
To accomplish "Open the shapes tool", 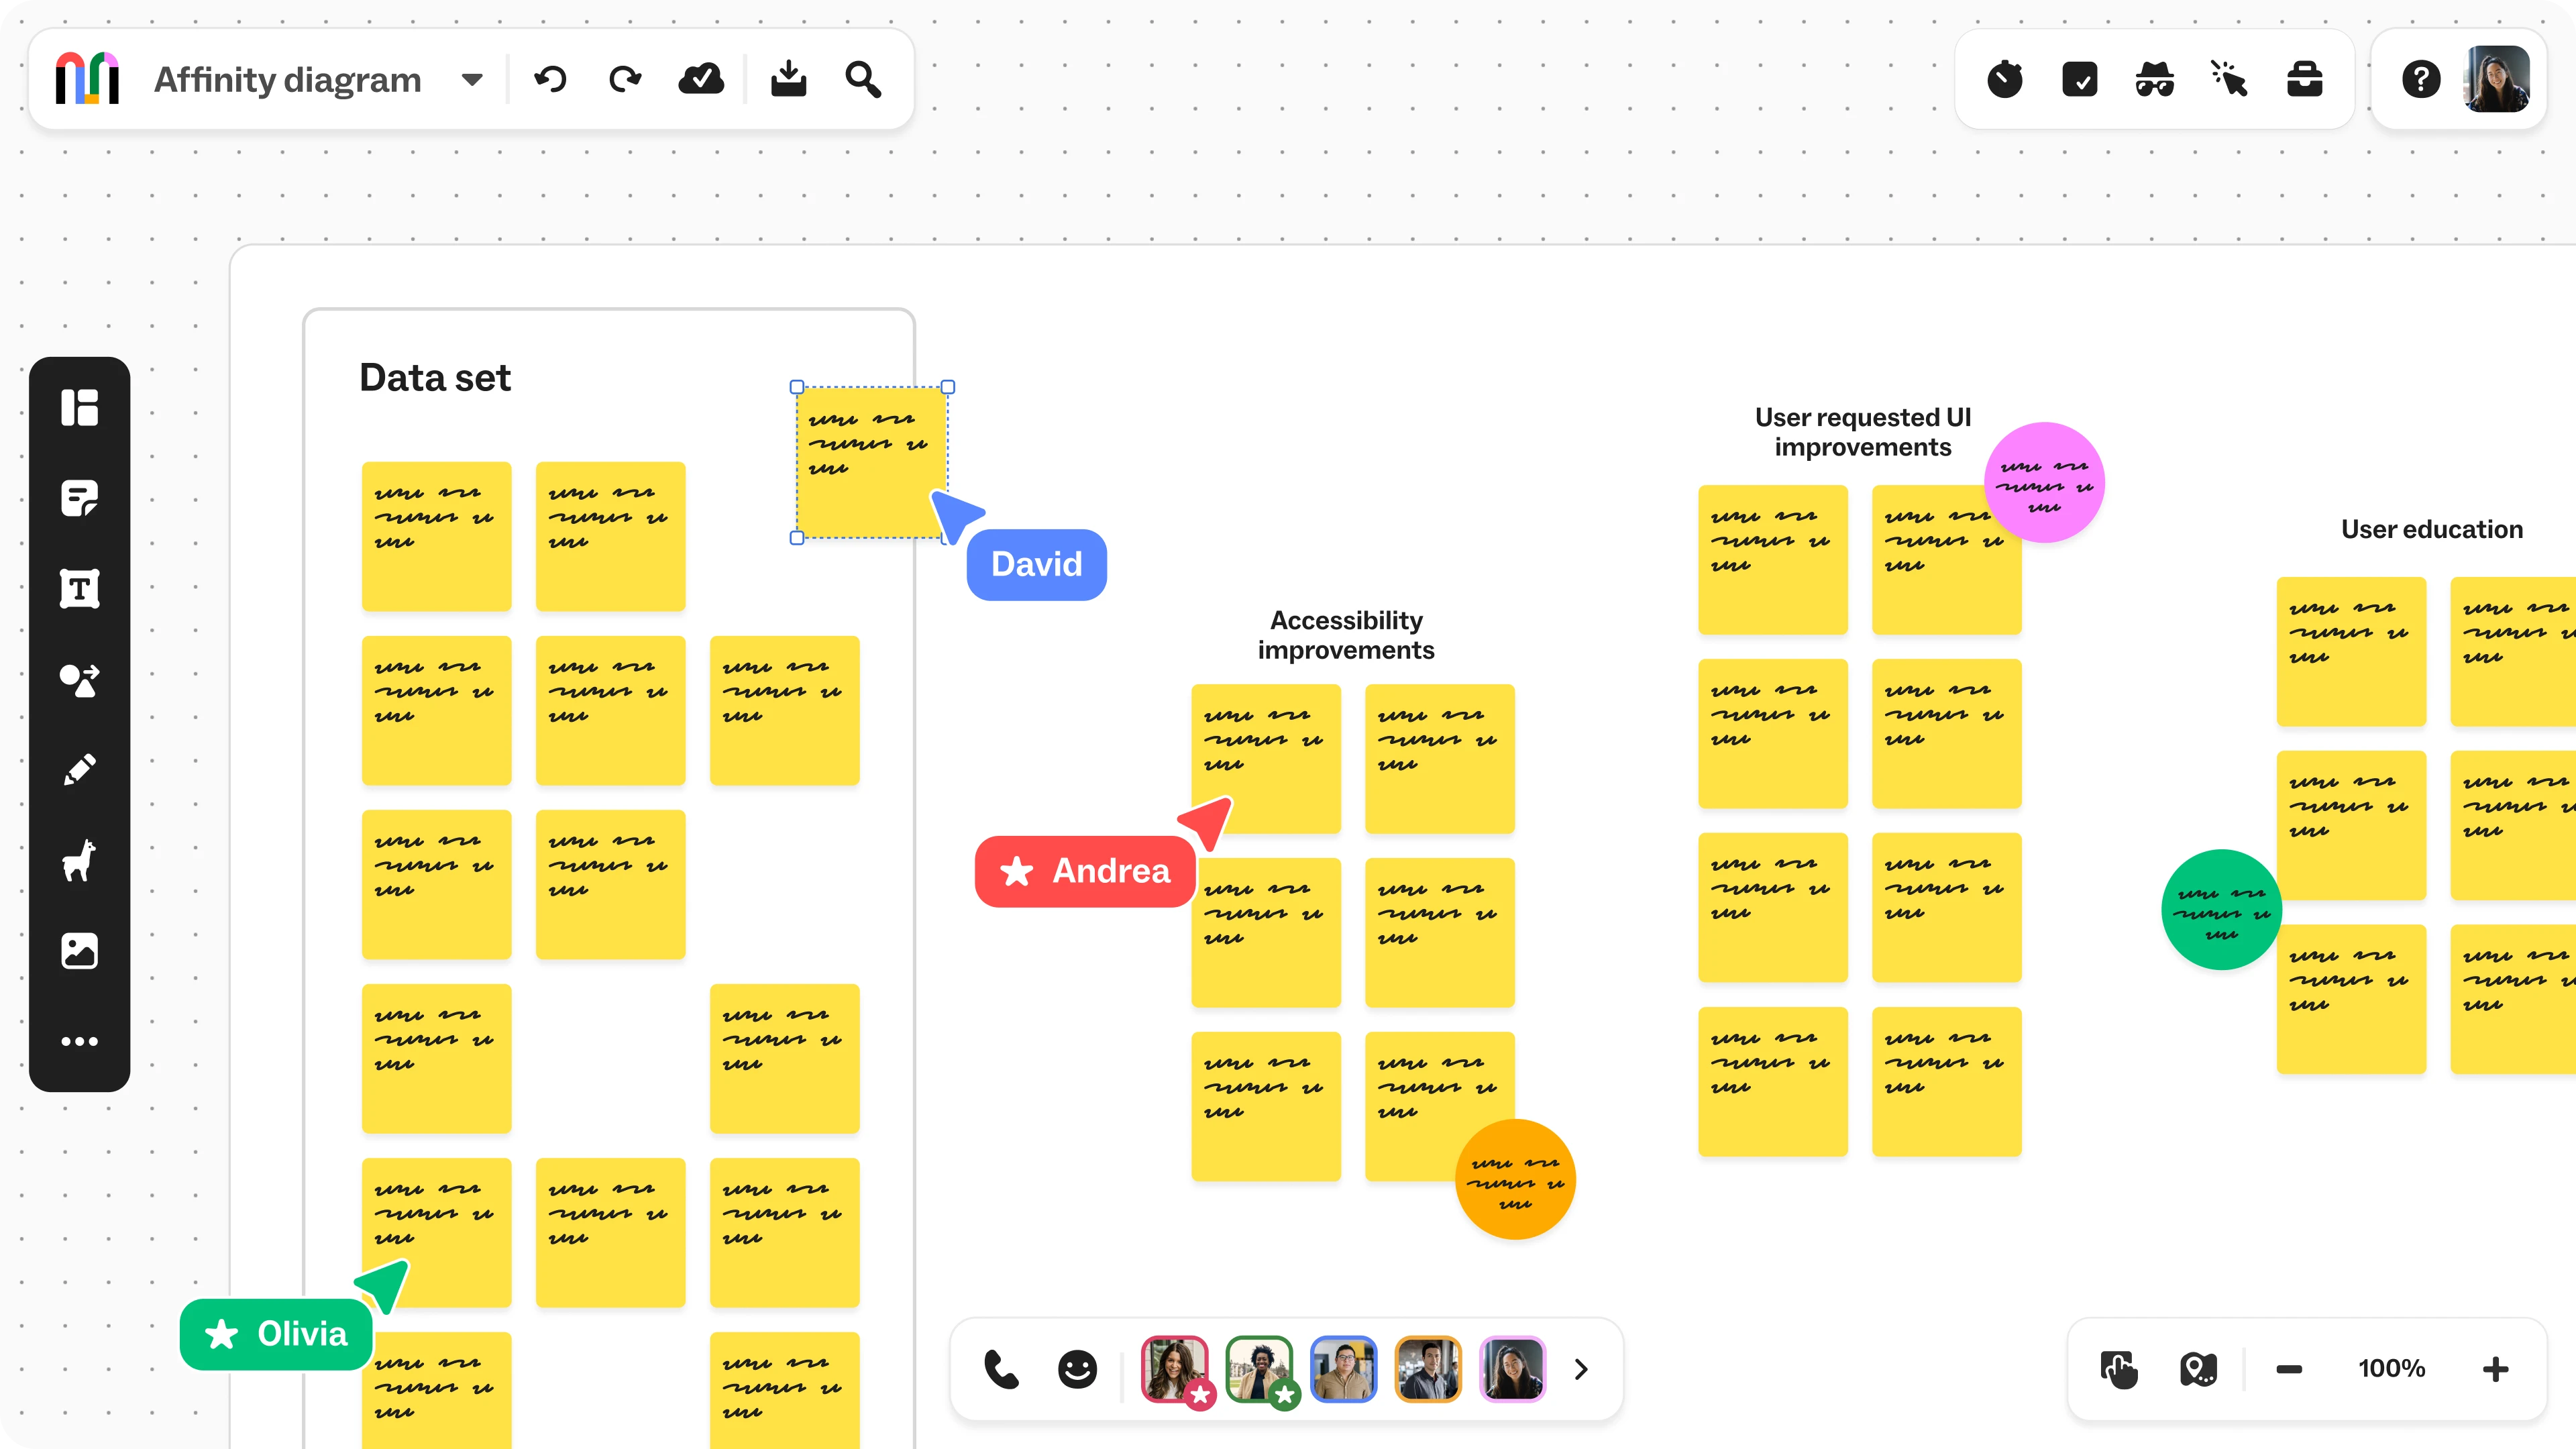I will pyautogui.click(x=79, y=680).
